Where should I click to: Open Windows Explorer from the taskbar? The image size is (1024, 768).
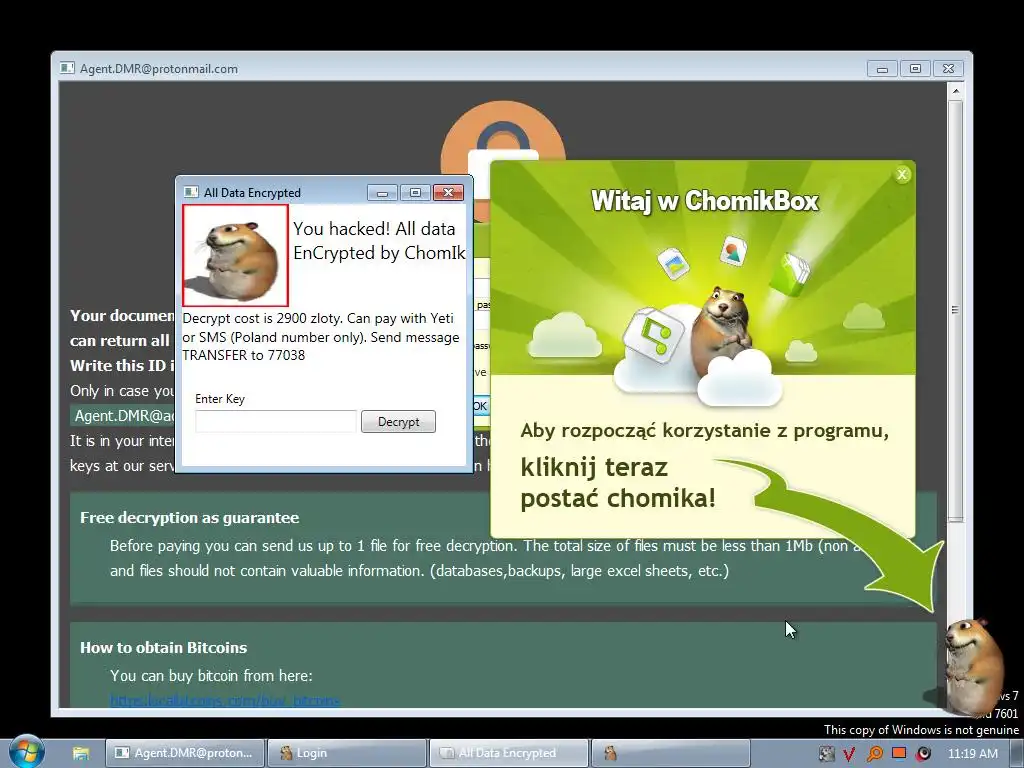pyautogui.click(x=81, y=753)
